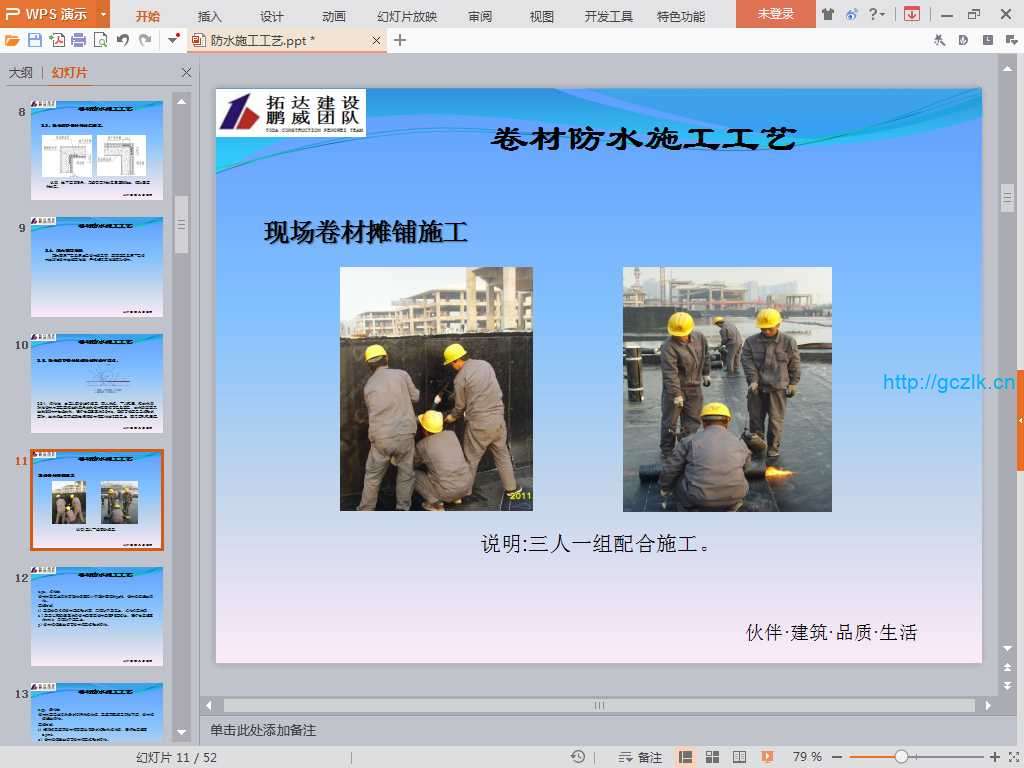Select slide 12 thumbnail in panel
Screen dimensions: 1024x768
click(x=97, y=616)
